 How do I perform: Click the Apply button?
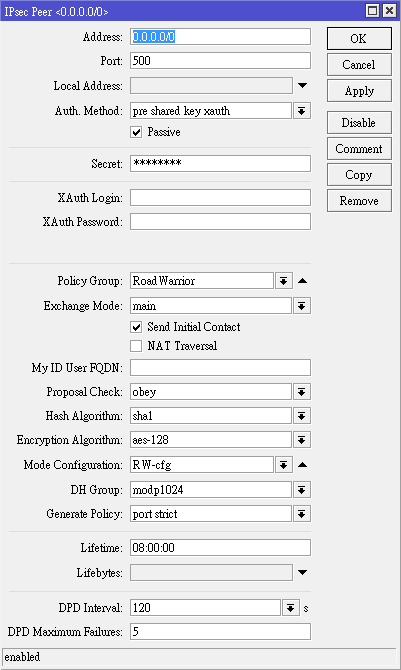click(x=359, y=91)
